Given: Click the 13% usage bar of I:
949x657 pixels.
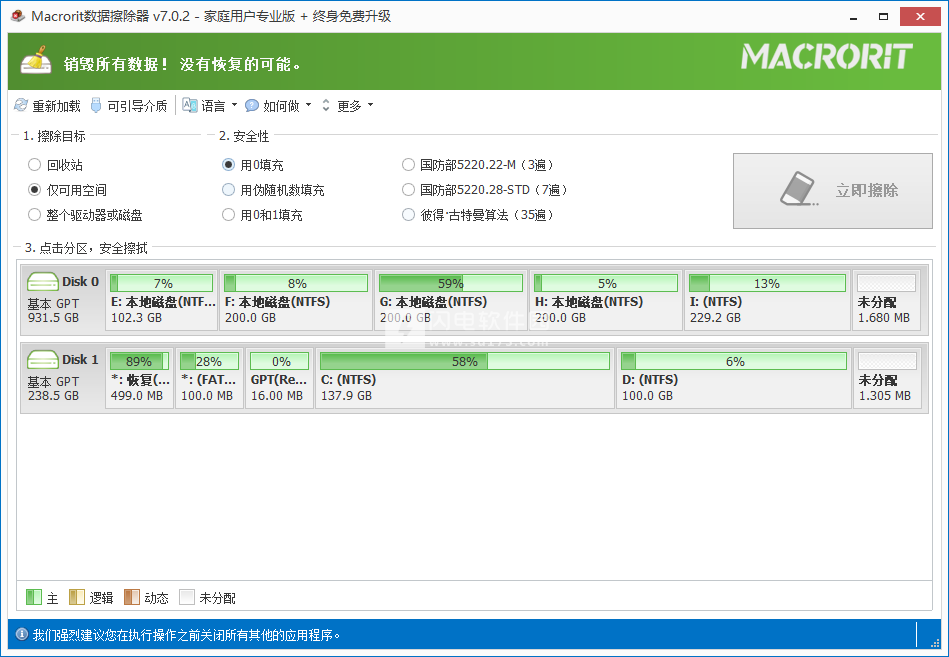Looking at the screenshot, I should (x=767, y=283).
